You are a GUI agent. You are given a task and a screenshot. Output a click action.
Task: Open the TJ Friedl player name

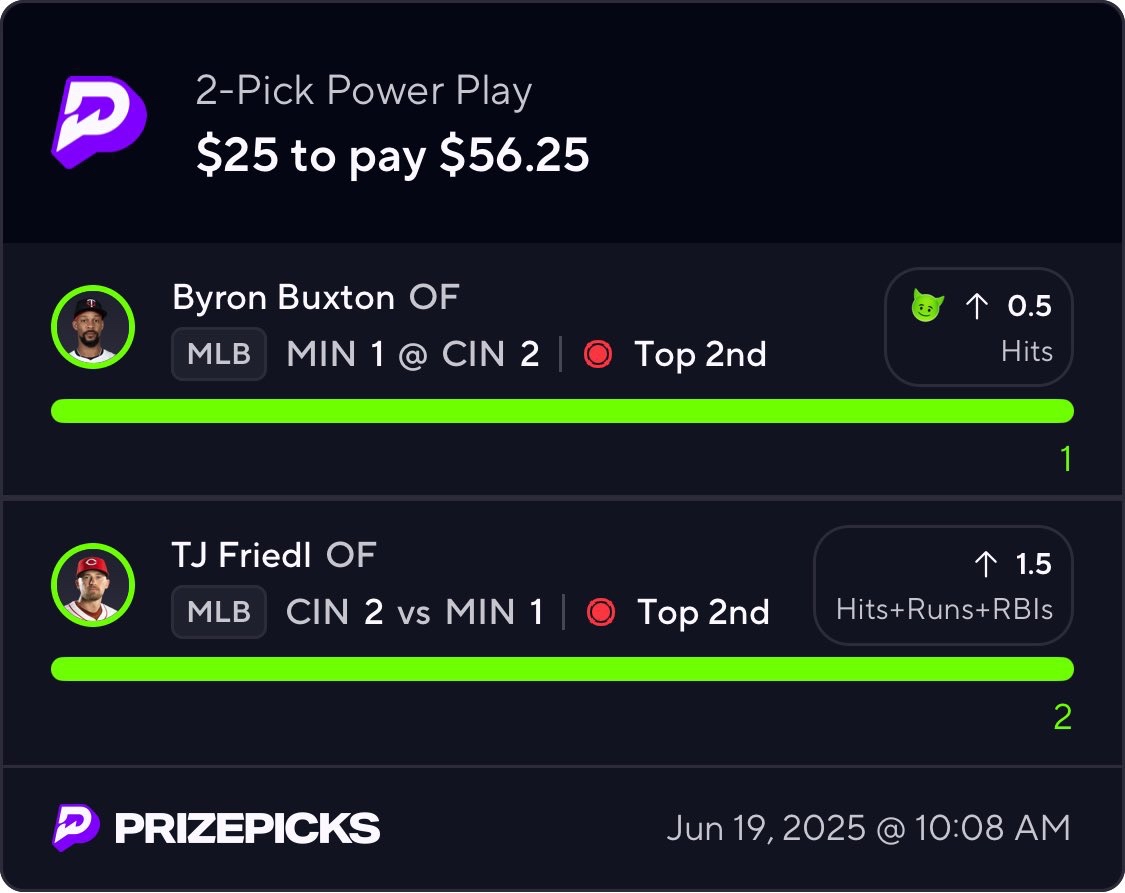point(241,555)
